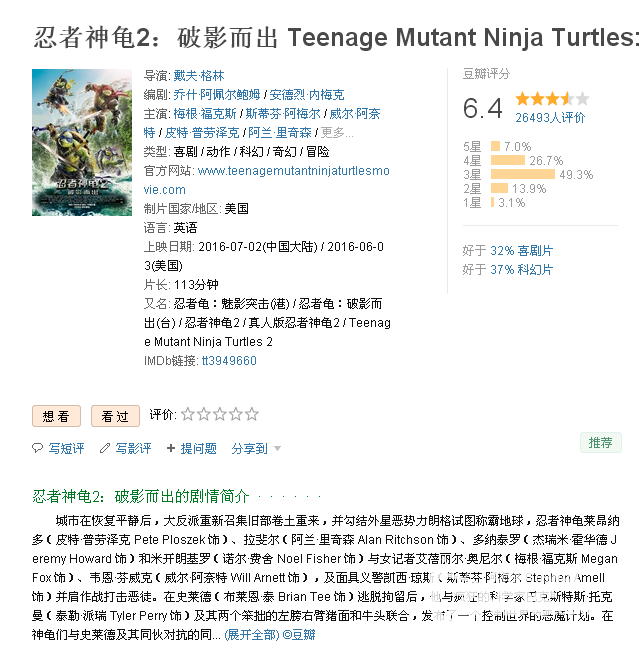Click the speech bubble icon beside 写短评
This screenshot has width=640, height=656.
37,448
